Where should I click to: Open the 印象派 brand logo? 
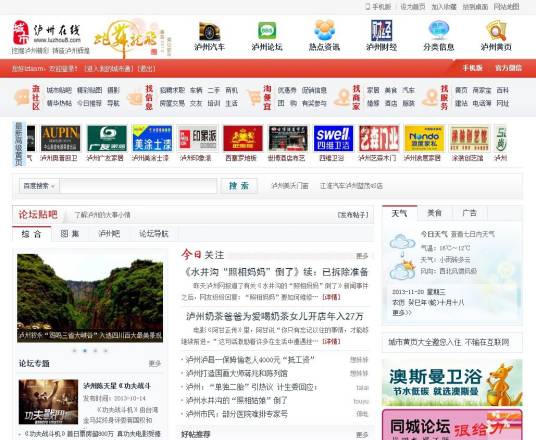tap(198, 138)
